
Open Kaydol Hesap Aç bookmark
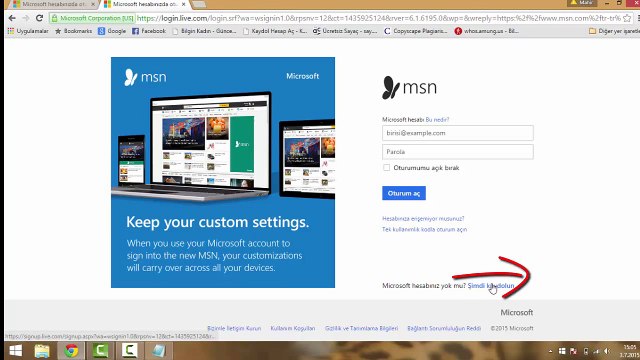[275, 31]
